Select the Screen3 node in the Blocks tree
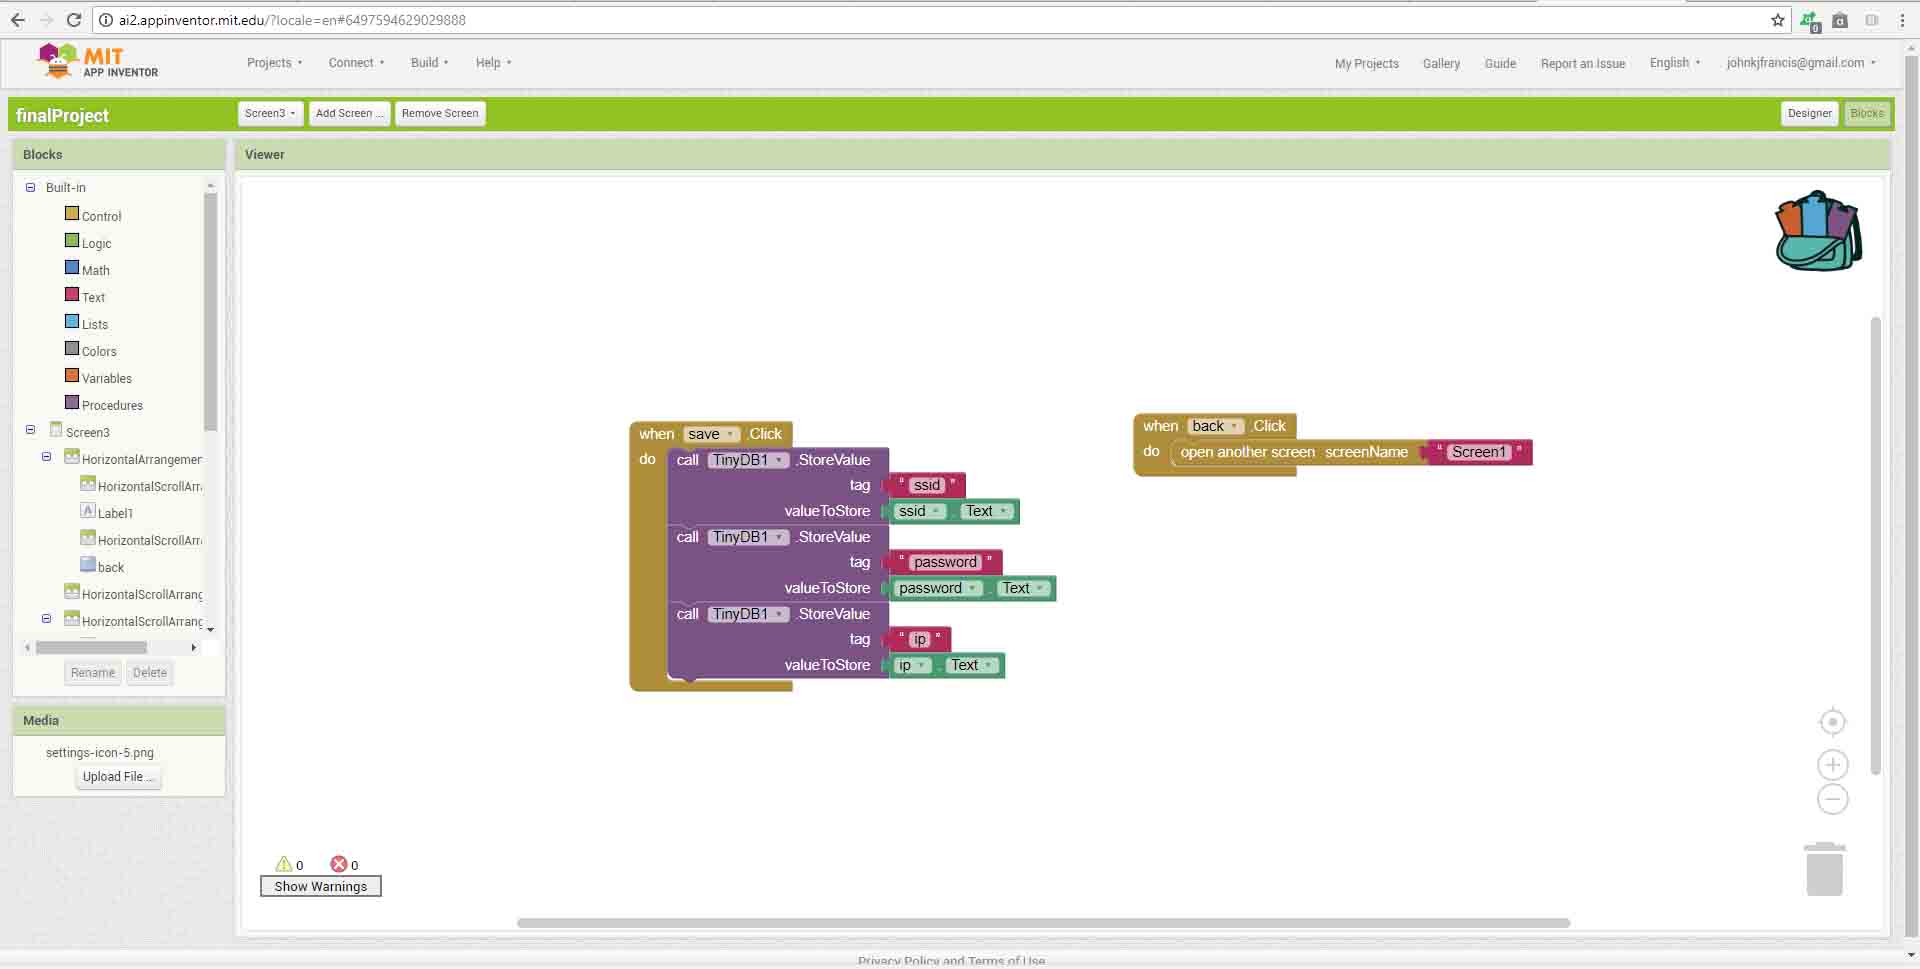This screenshot has height=969, width=1920. point(87,432)
